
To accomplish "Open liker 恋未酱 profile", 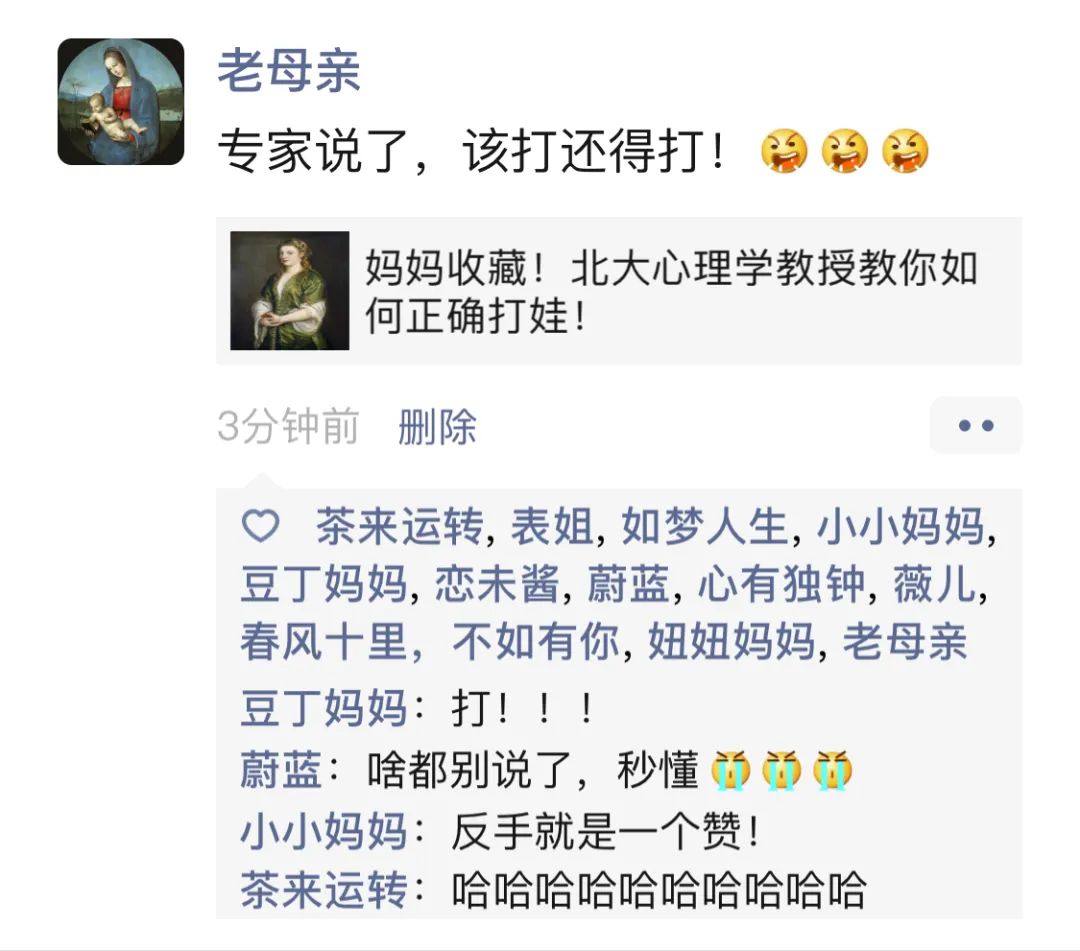I will click(x=497, y=584).
